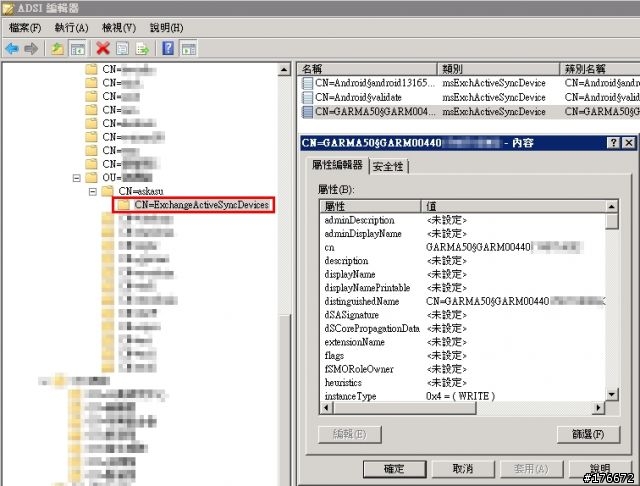Click attribute list scroll down arrow

pyautogui.click(x=611, y=394)
